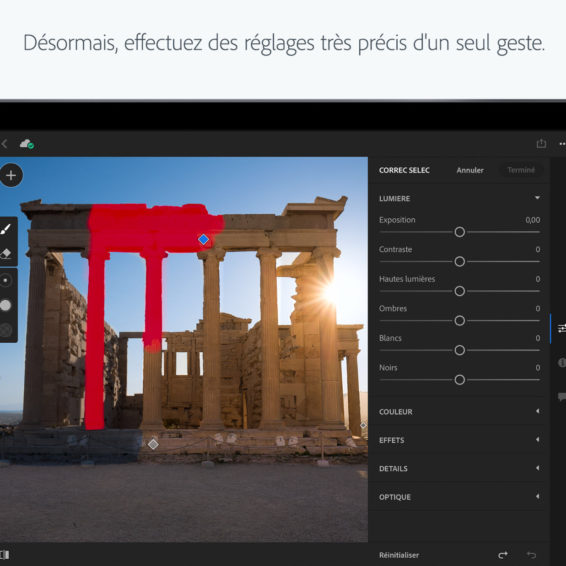Open the brush feather control

pos(5,305)
